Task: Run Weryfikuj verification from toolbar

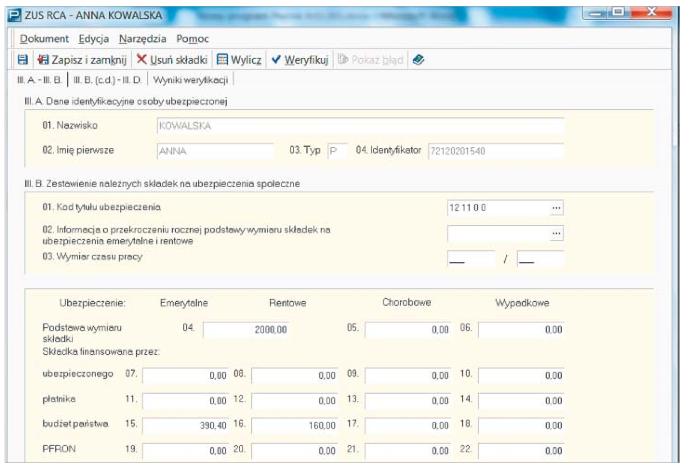Action: pos(300,60)
